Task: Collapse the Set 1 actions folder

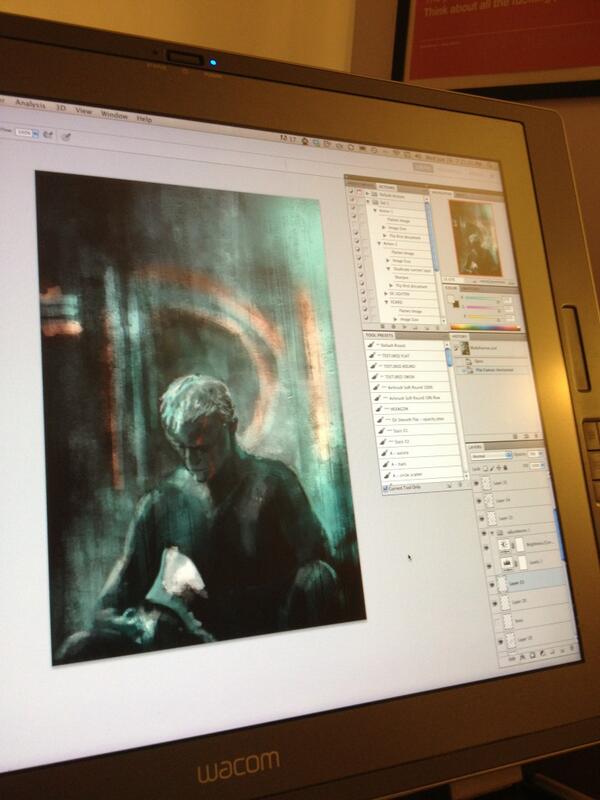Action: tap(368, 202)
